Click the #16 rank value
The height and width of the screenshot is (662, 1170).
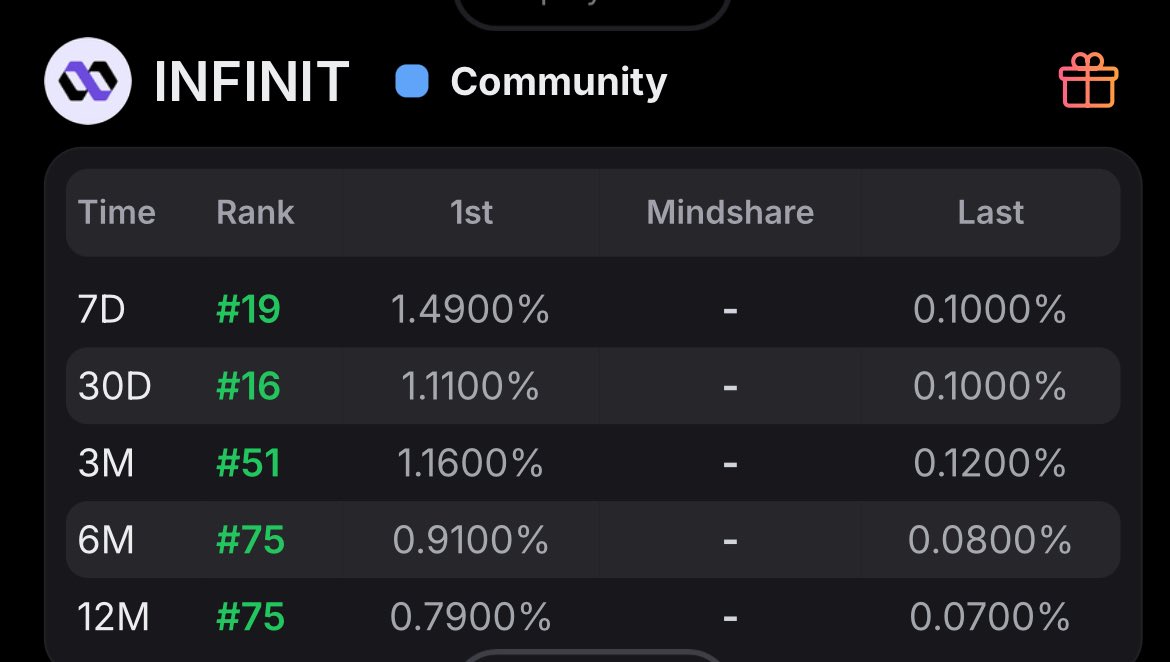(x=248, y=386)
